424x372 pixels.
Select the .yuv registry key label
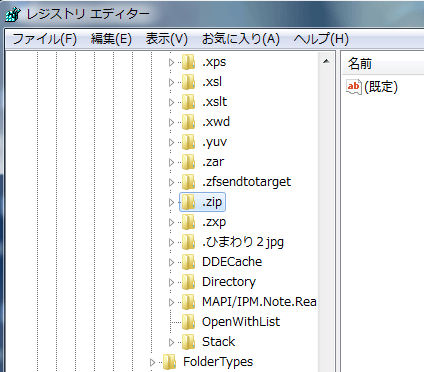[214, 142]
